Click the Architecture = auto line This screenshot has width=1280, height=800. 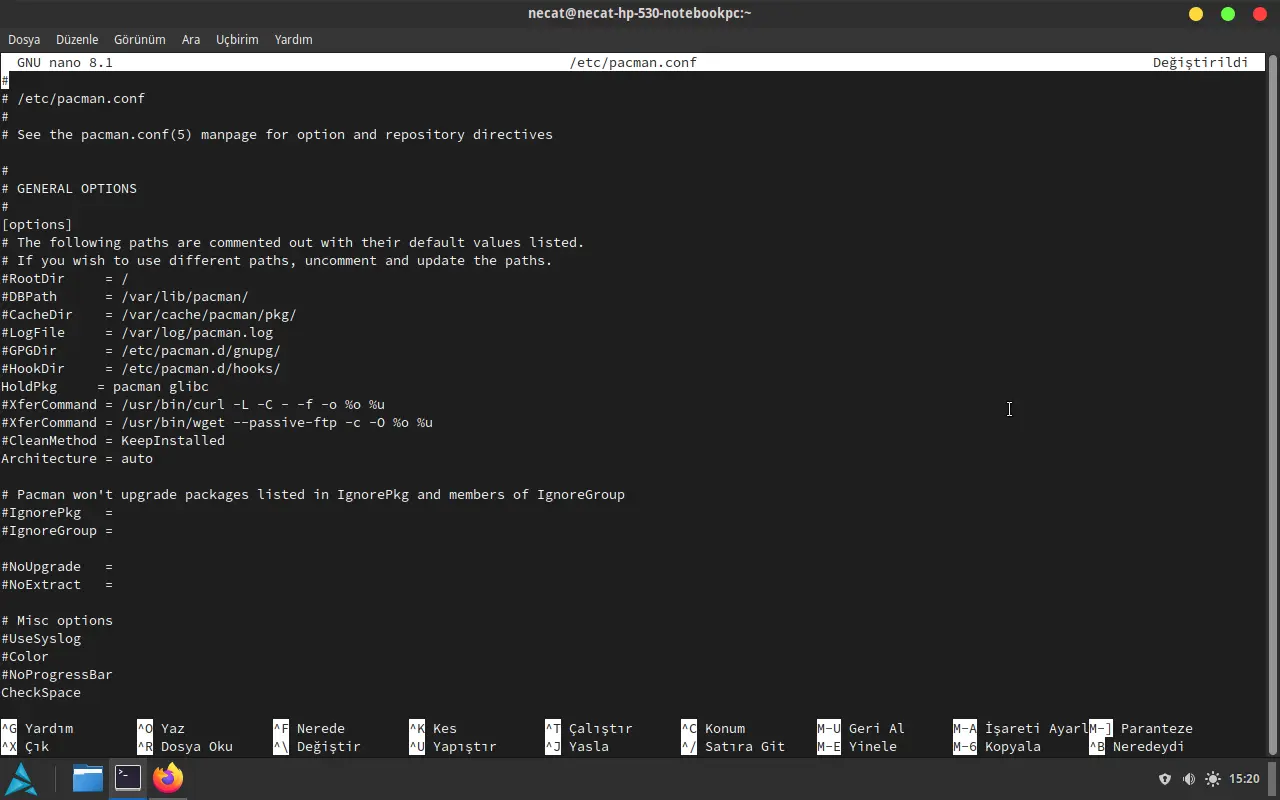tap(77, 458)
